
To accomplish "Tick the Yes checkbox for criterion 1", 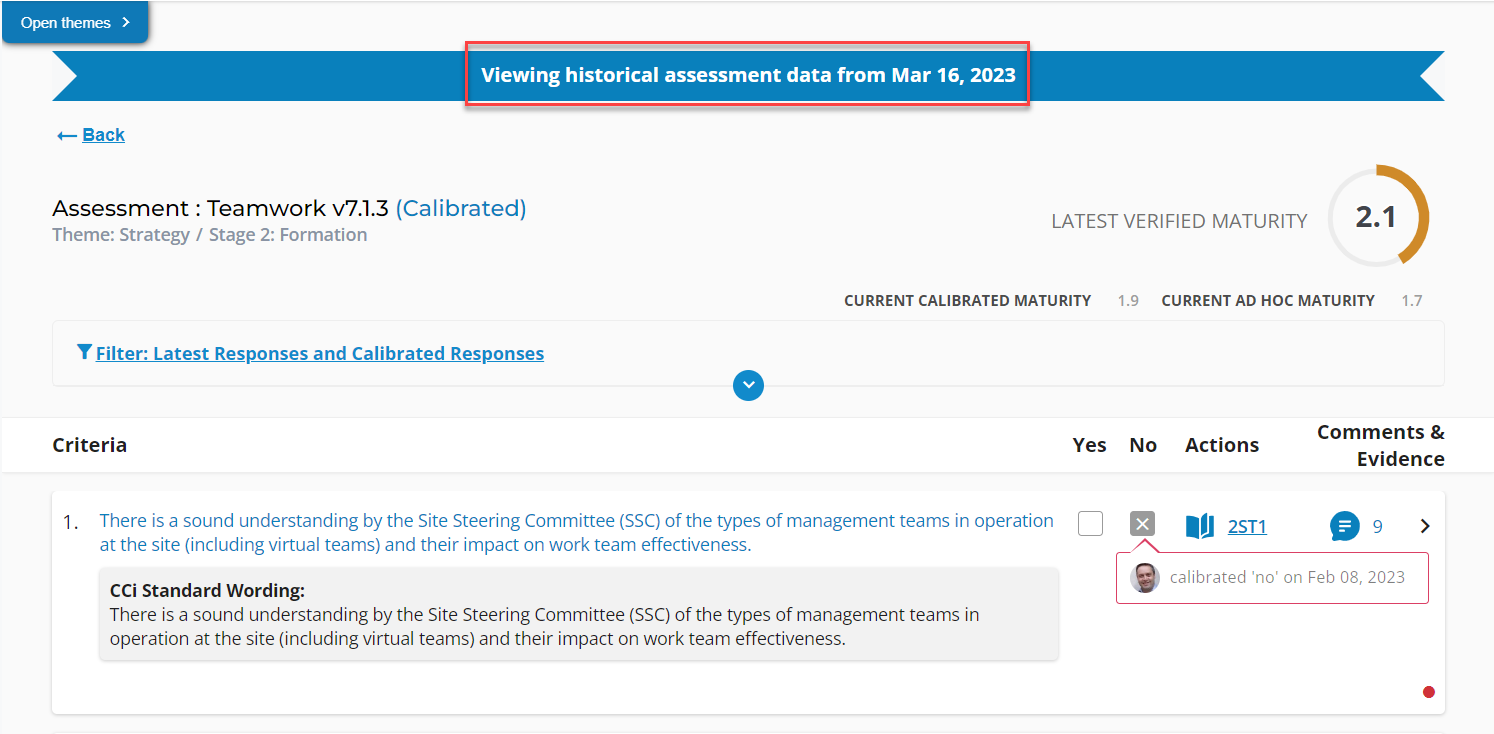I will 1090,524.
